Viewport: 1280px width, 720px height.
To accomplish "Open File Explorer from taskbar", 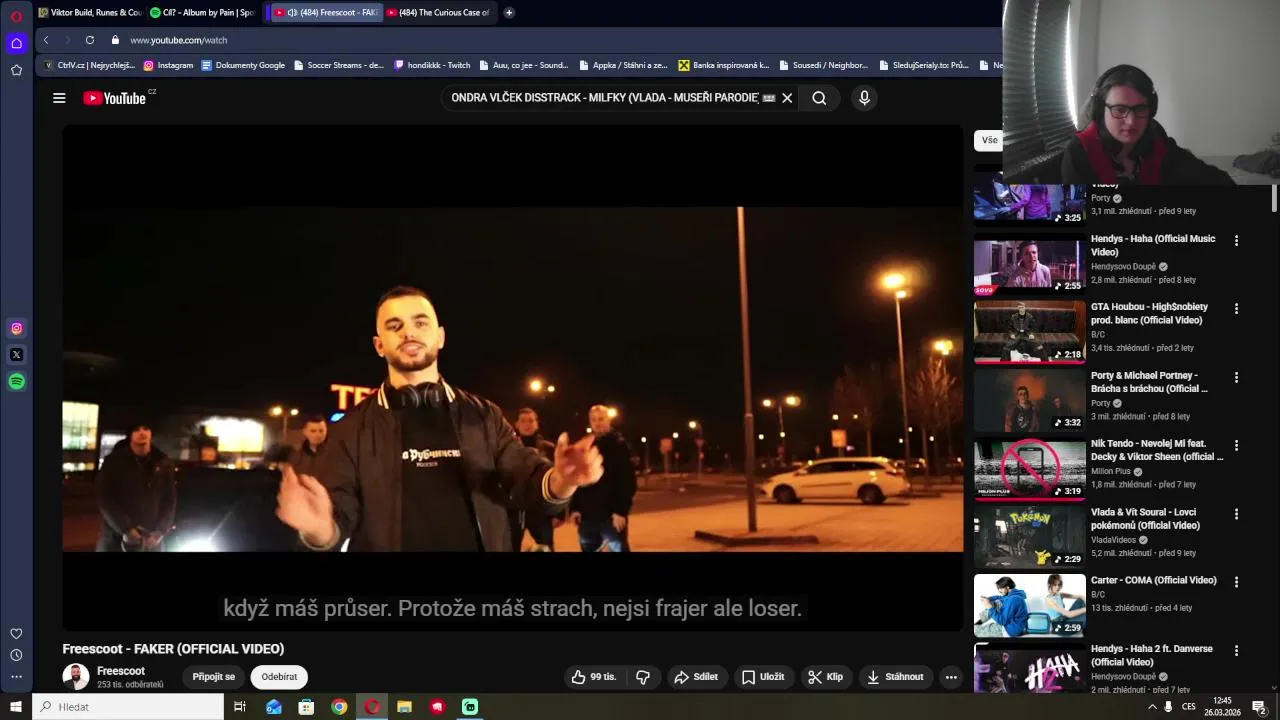I will 404,707.
